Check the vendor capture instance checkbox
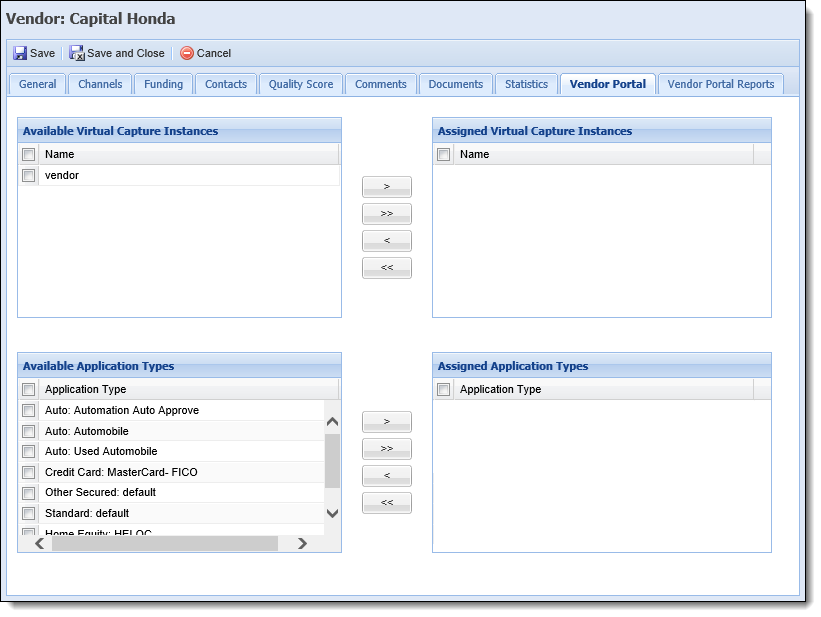821x617 pixels. pos(29,175)
